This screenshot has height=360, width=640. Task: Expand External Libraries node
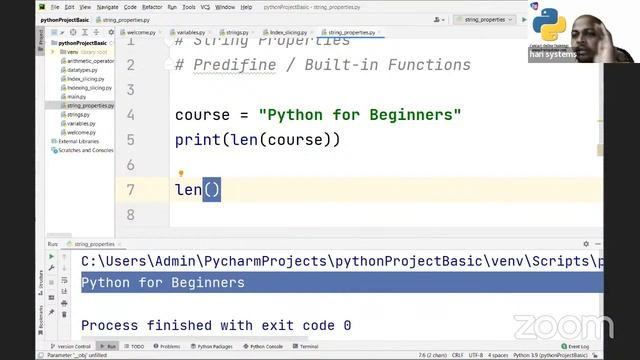click(75, 141)
